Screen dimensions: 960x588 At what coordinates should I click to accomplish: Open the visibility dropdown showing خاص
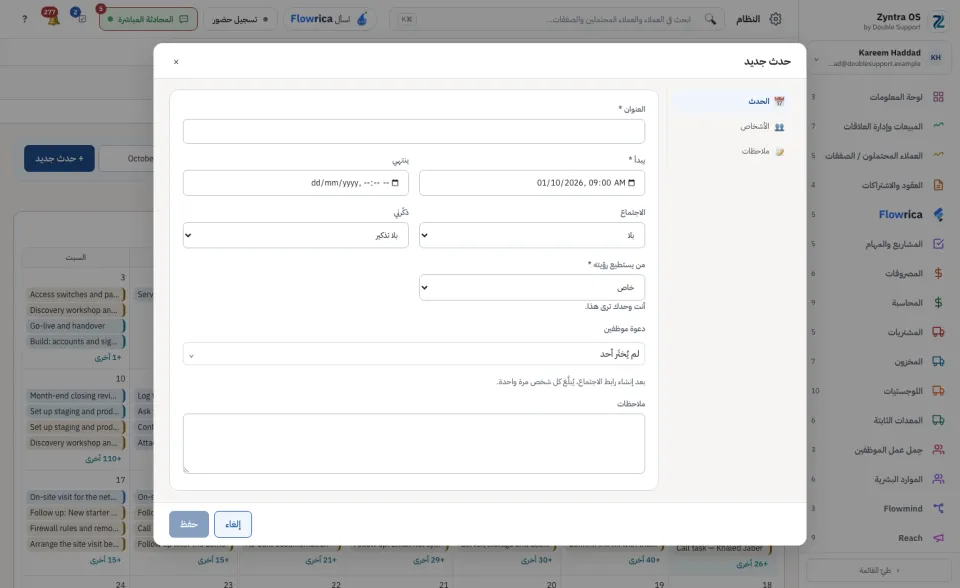pos(531,287)
